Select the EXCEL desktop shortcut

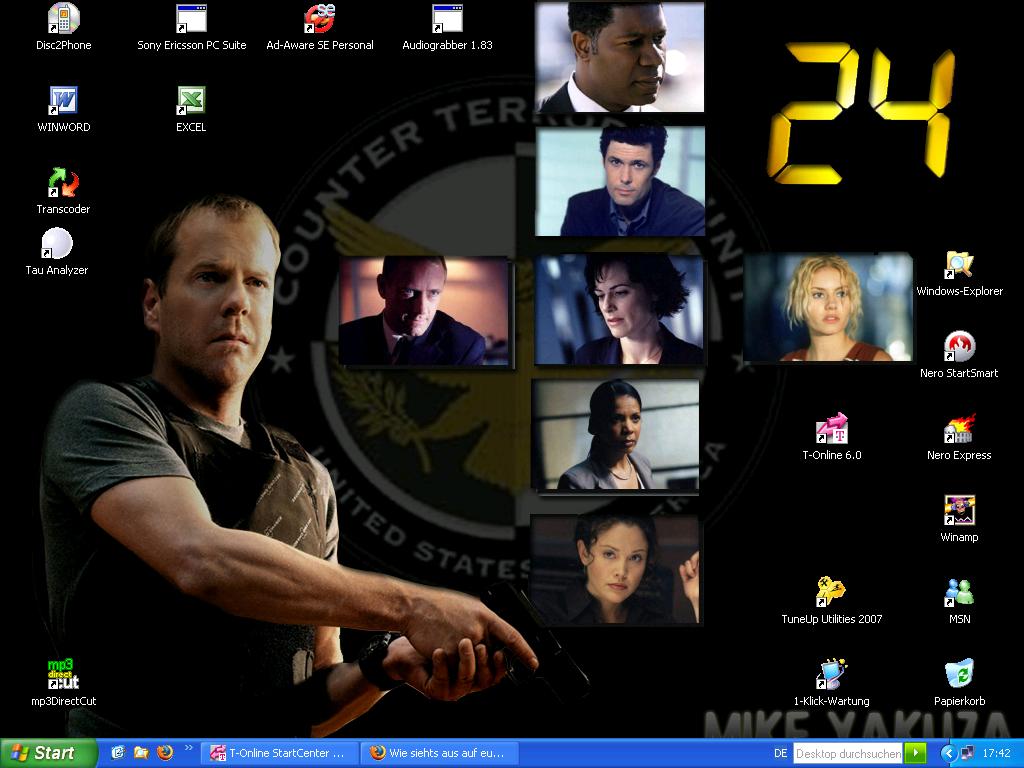pyautogui.click(x=191, y=101)
